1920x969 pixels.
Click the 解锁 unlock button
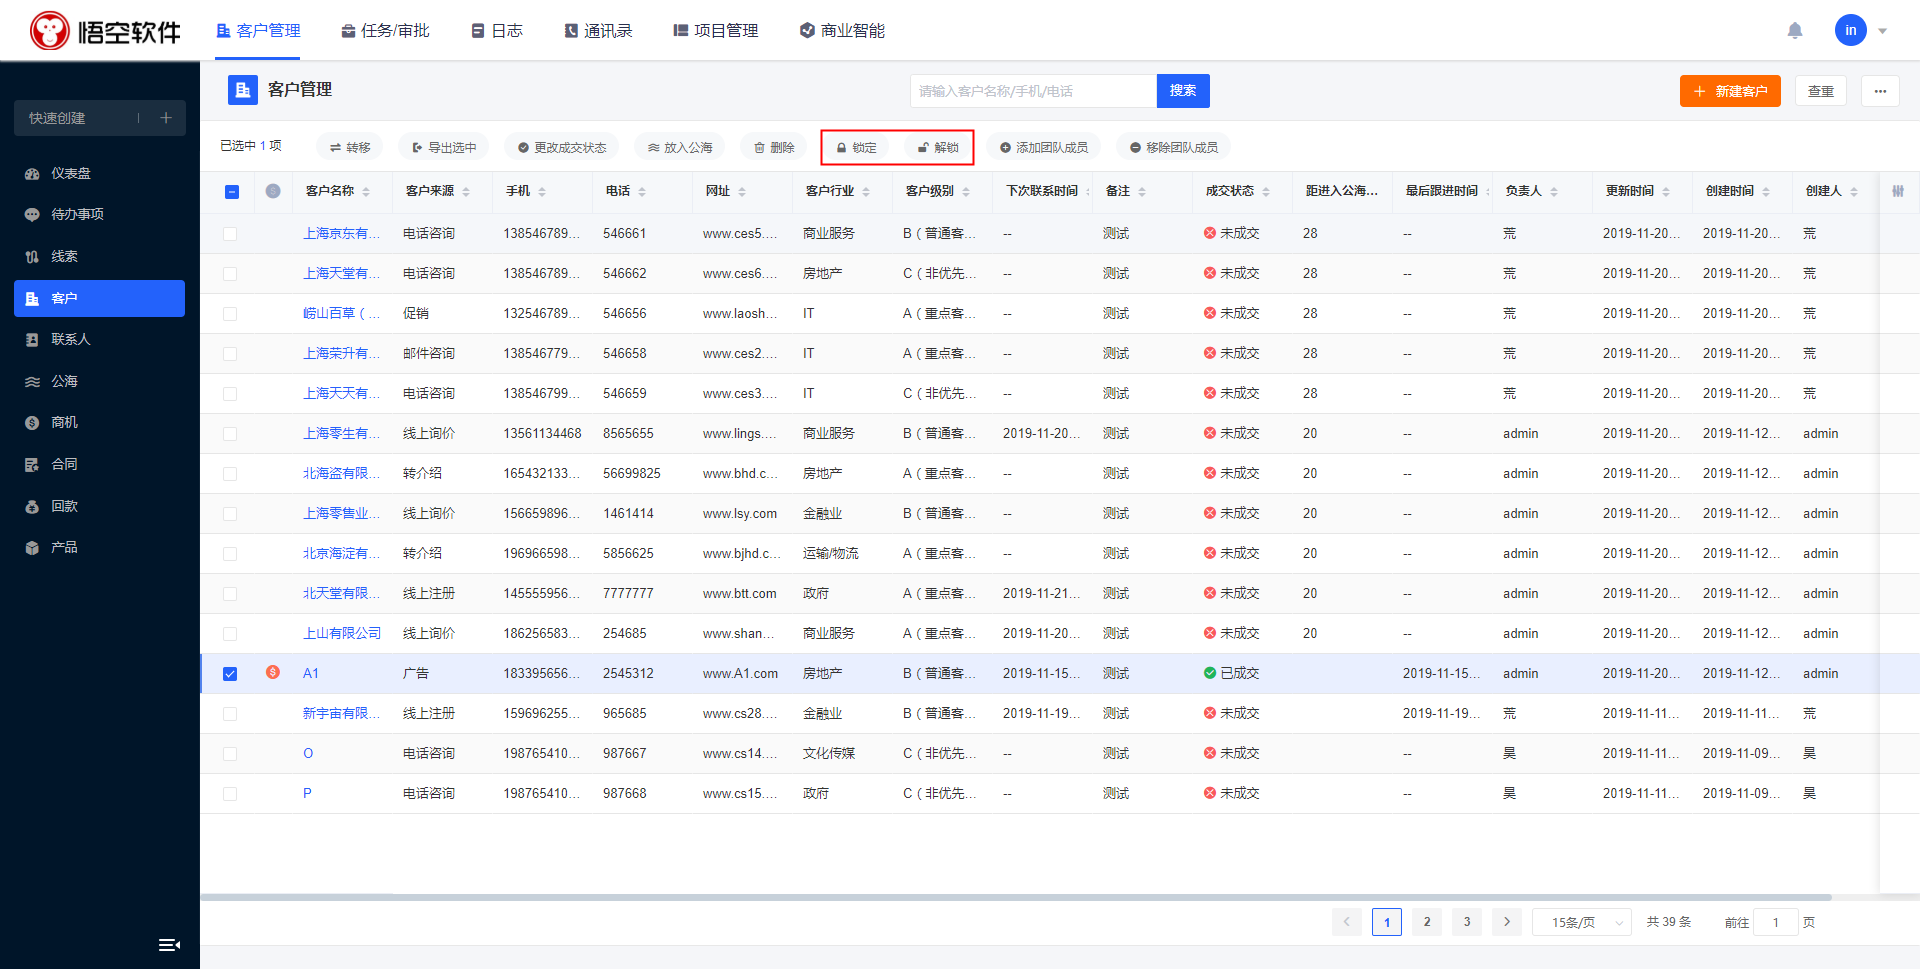[x=938, y=148]
